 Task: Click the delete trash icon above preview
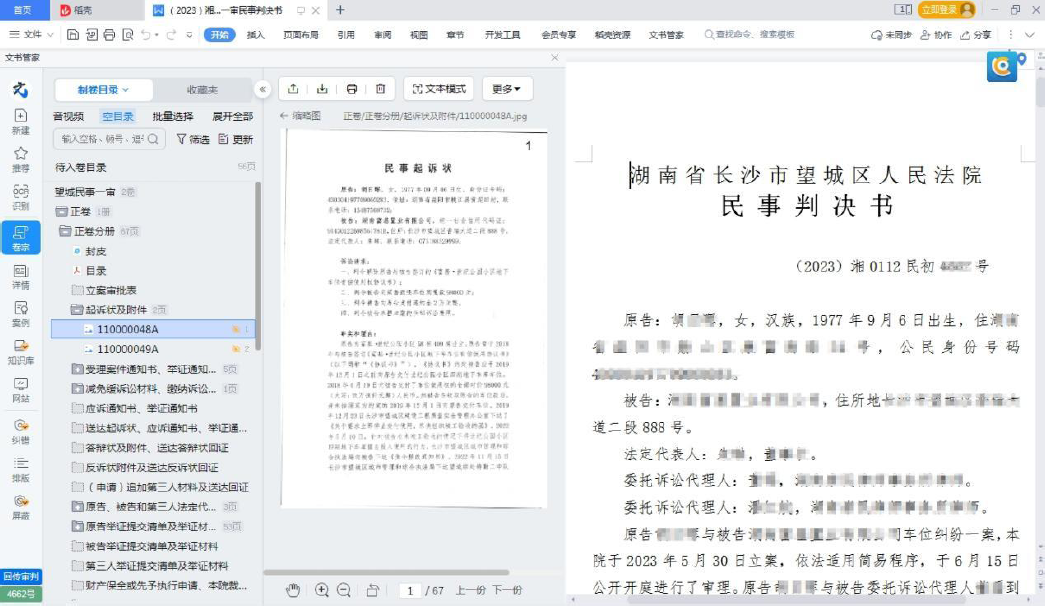point(380,89)
